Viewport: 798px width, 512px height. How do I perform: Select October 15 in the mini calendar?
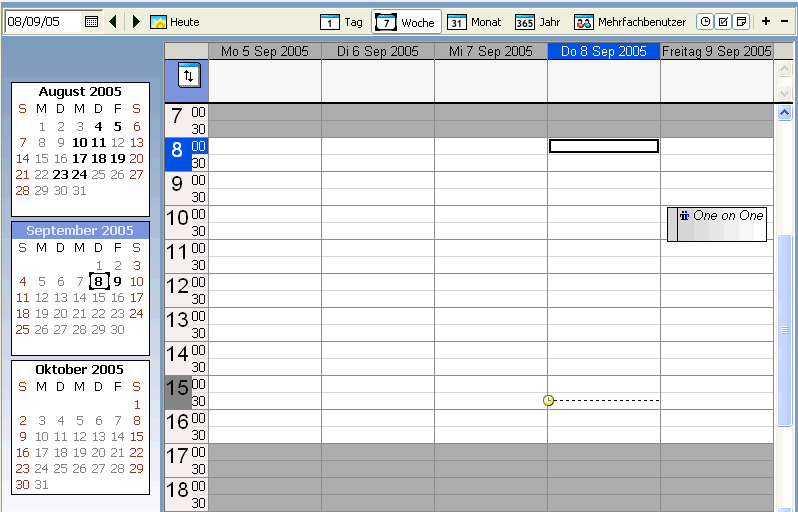tap(137, 437)
